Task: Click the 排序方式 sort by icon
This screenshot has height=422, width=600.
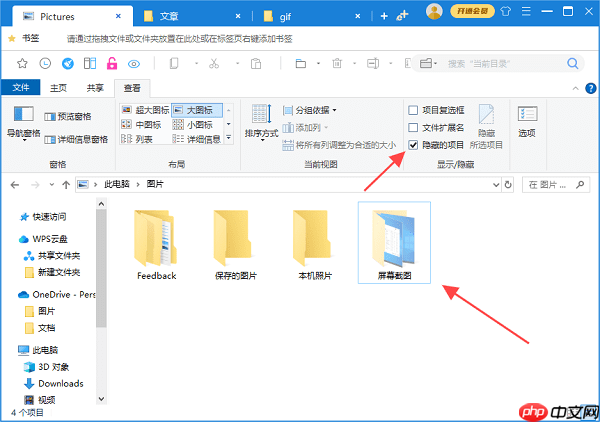Action: pyautogui.click(x=262, y=122)
